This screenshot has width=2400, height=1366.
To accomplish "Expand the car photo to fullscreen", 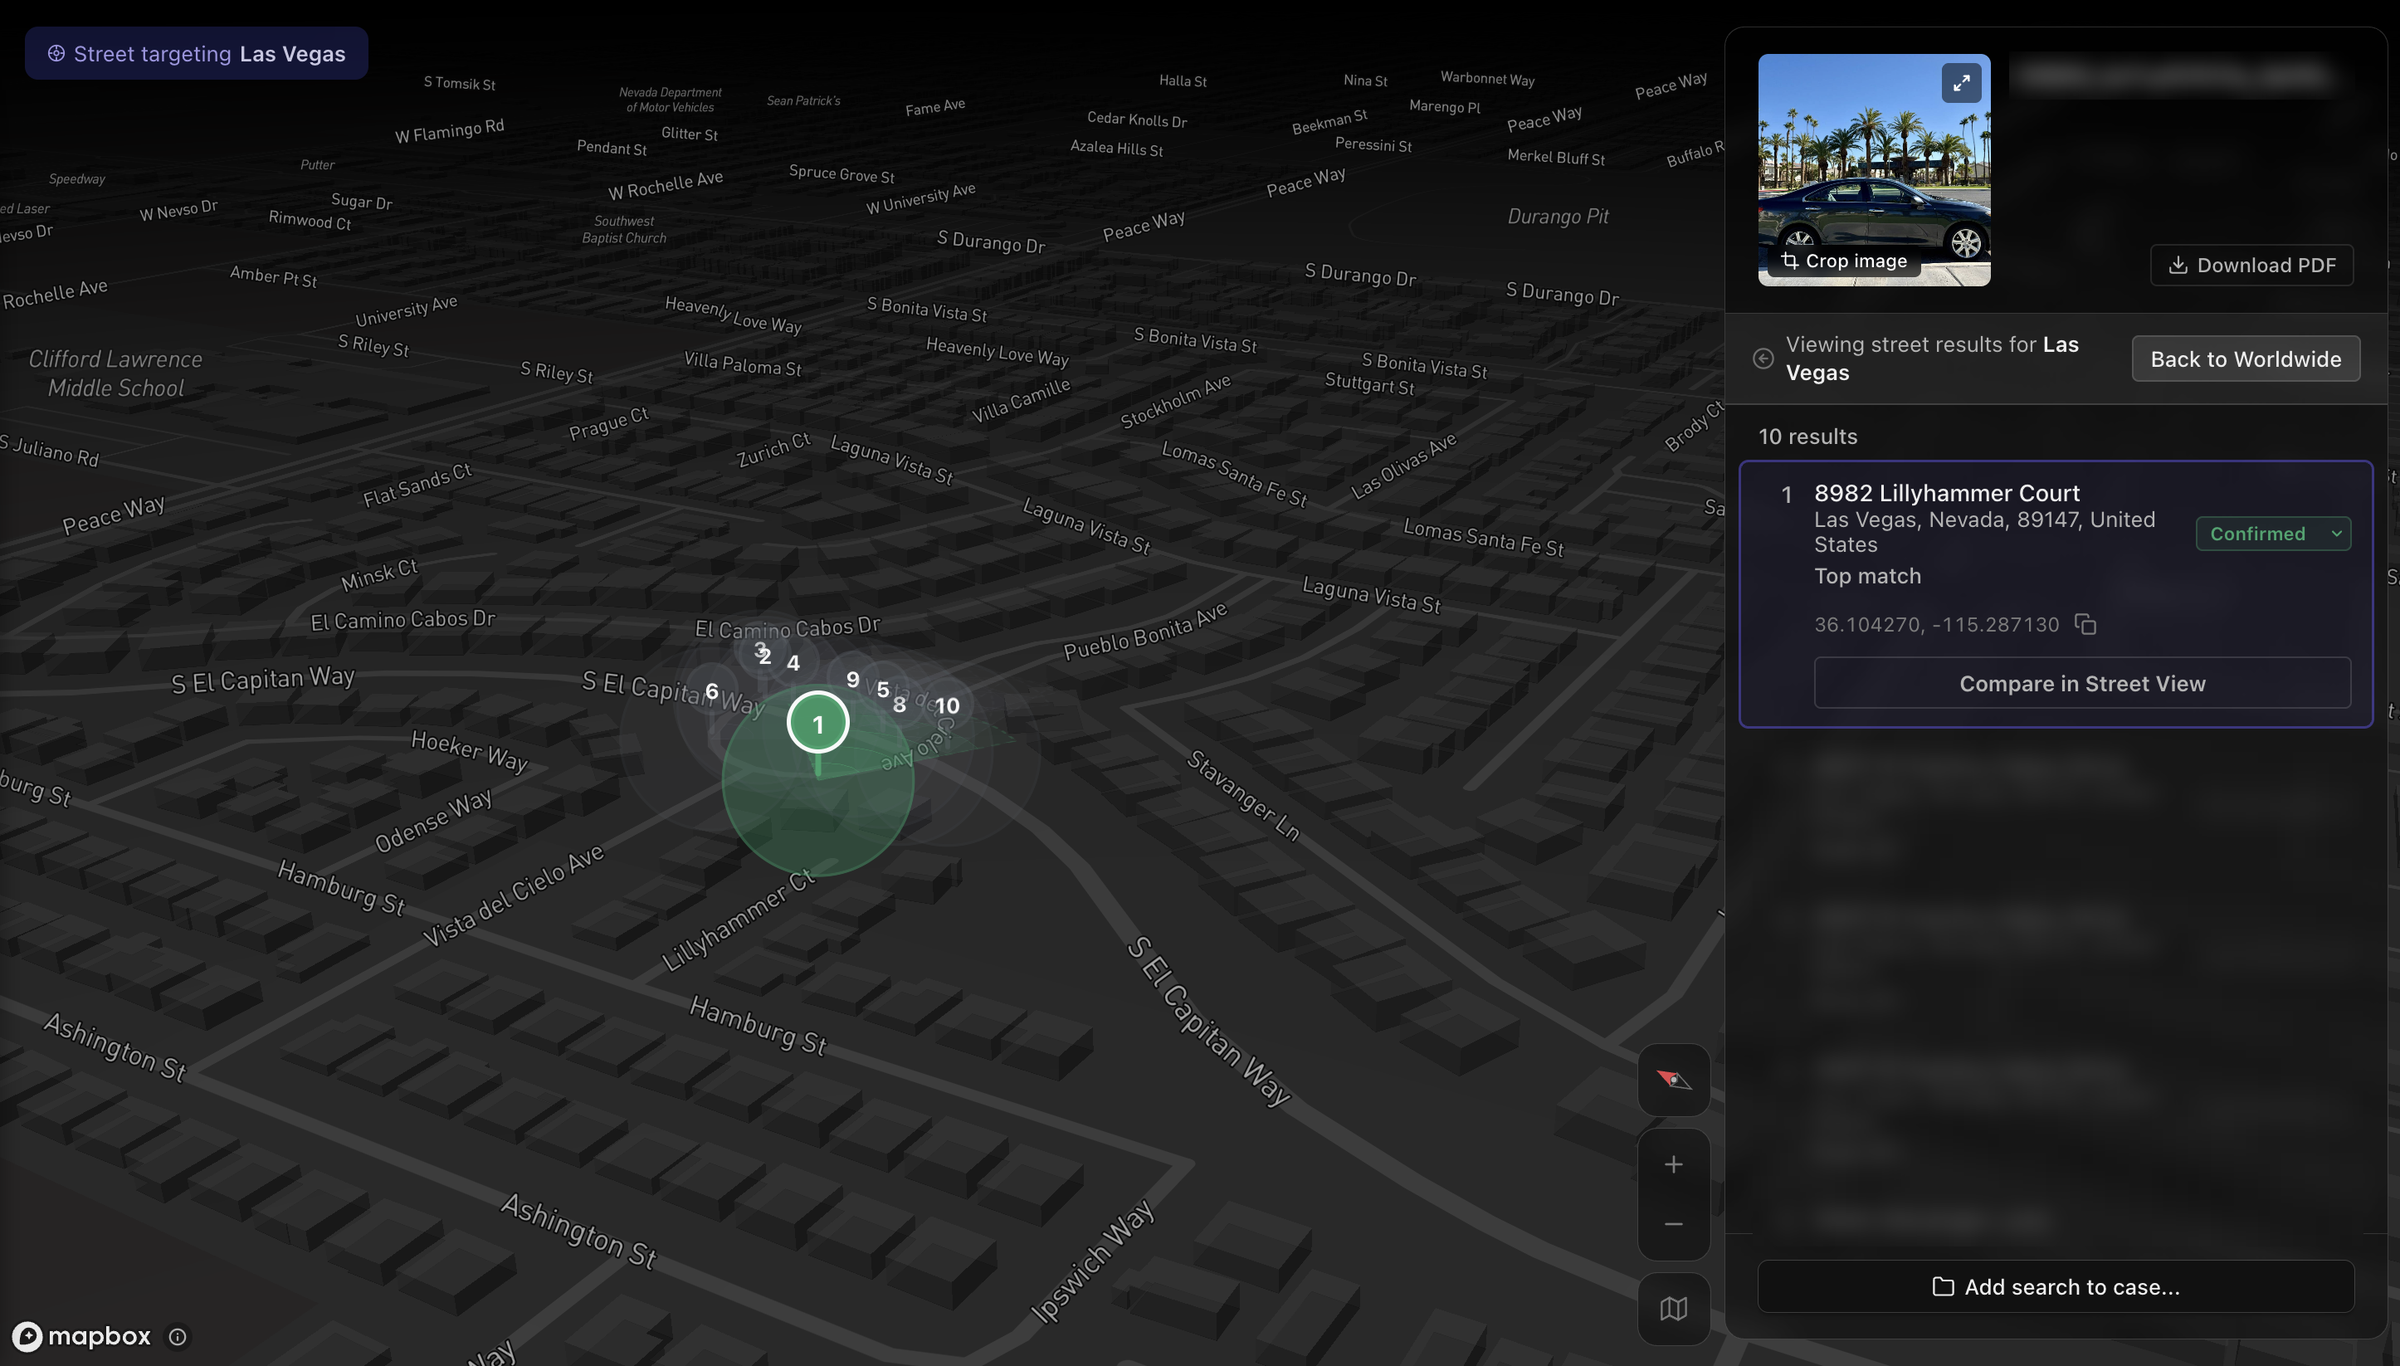I will click(x=1961, y=83).
